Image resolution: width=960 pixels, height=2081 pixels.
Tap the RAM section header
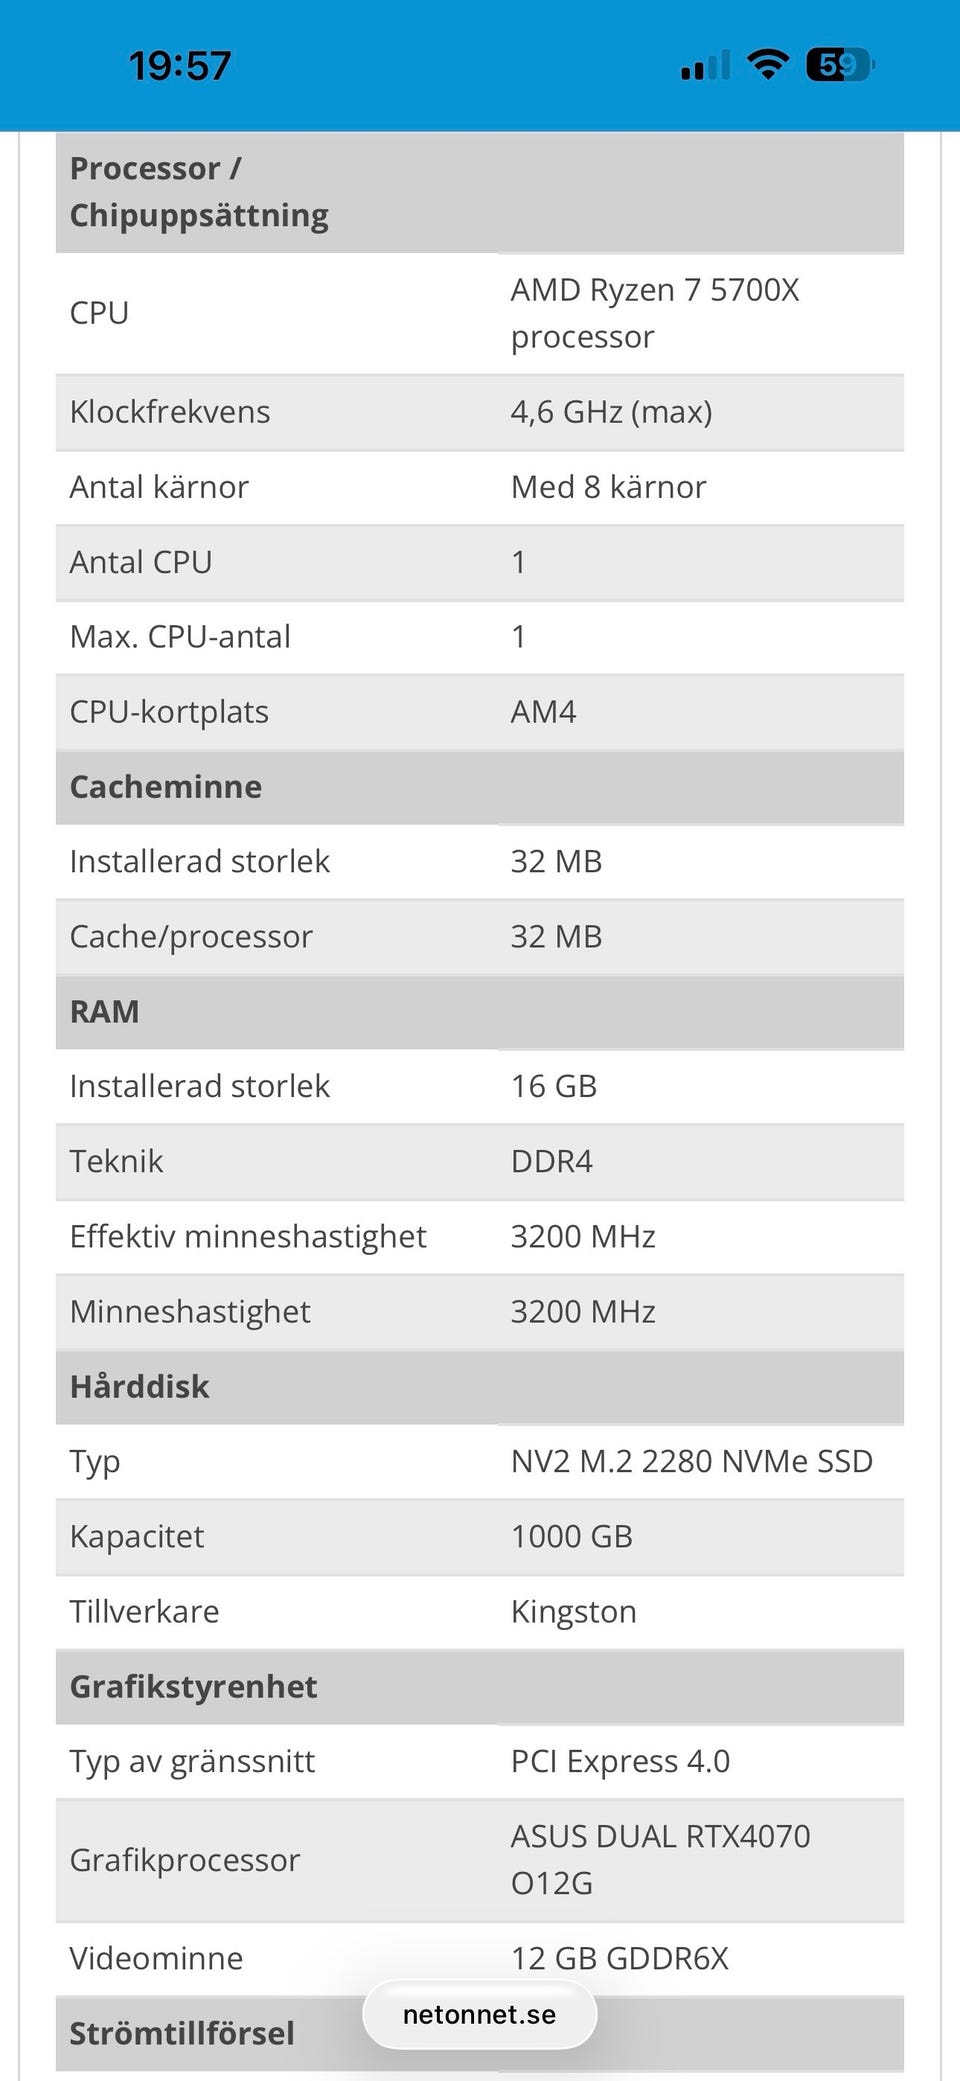click(x=480, y=1012)
